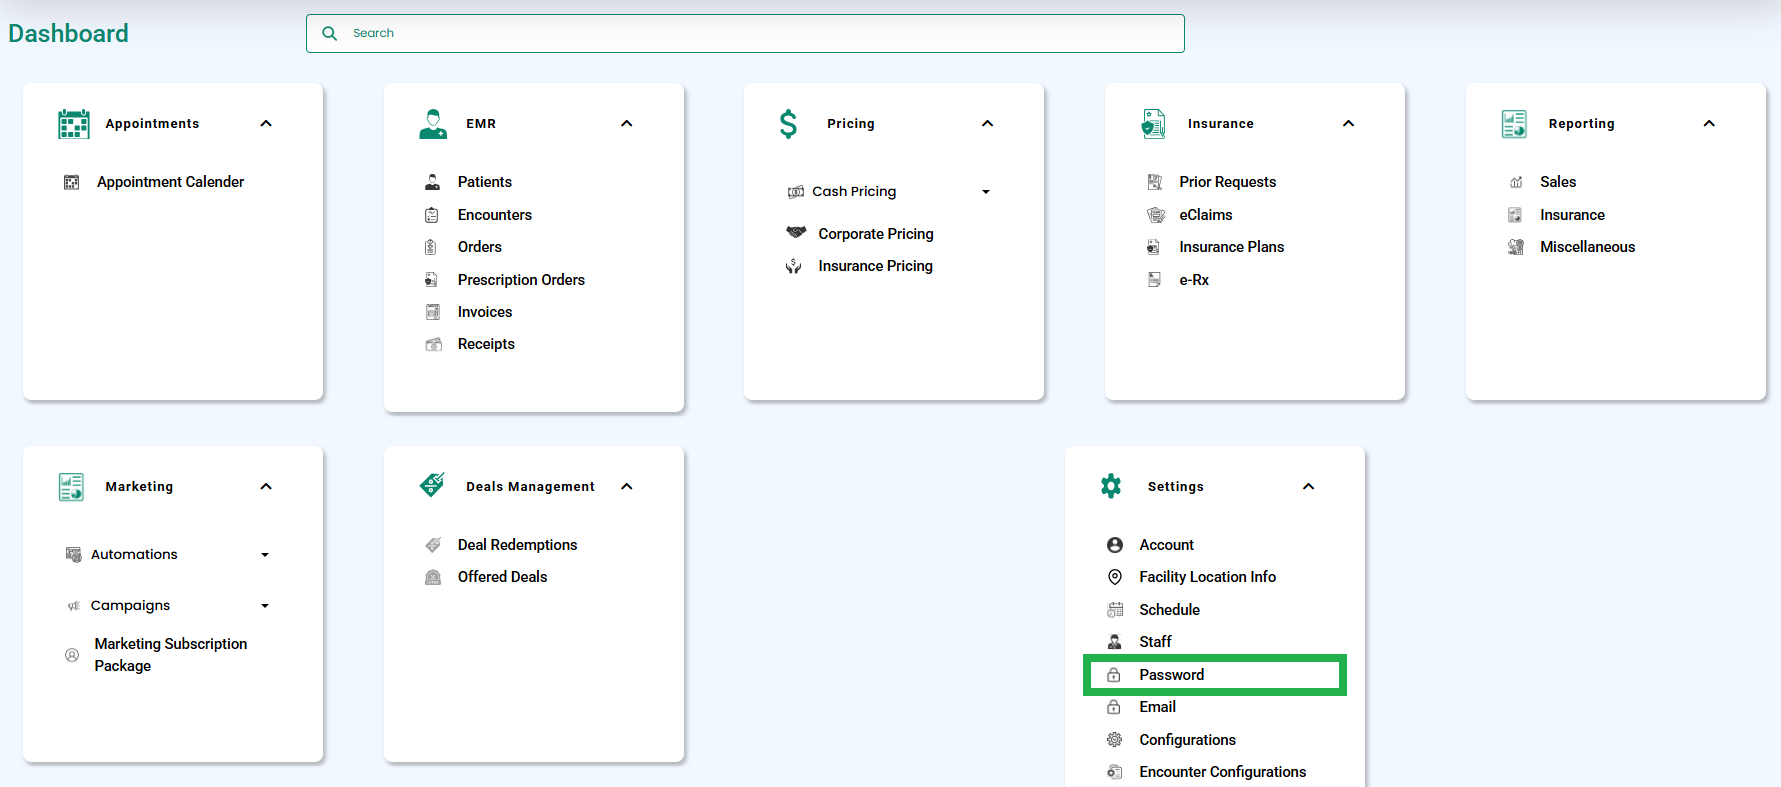Expand the Cash Pricing dropdown arrow

pos(986,192)
